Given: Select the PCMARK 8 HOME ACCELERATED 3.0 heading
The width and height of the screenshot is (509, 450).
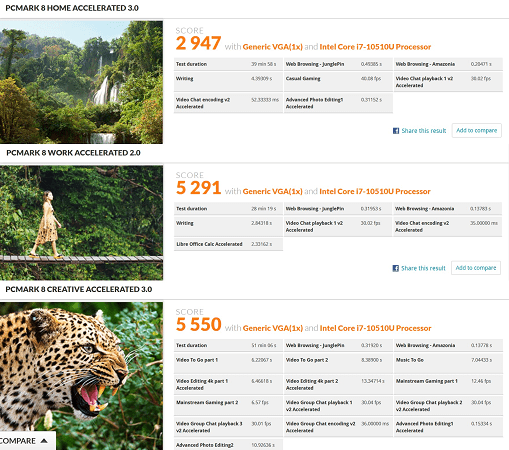Looking at the screenshot, I should tap(72, 8).
